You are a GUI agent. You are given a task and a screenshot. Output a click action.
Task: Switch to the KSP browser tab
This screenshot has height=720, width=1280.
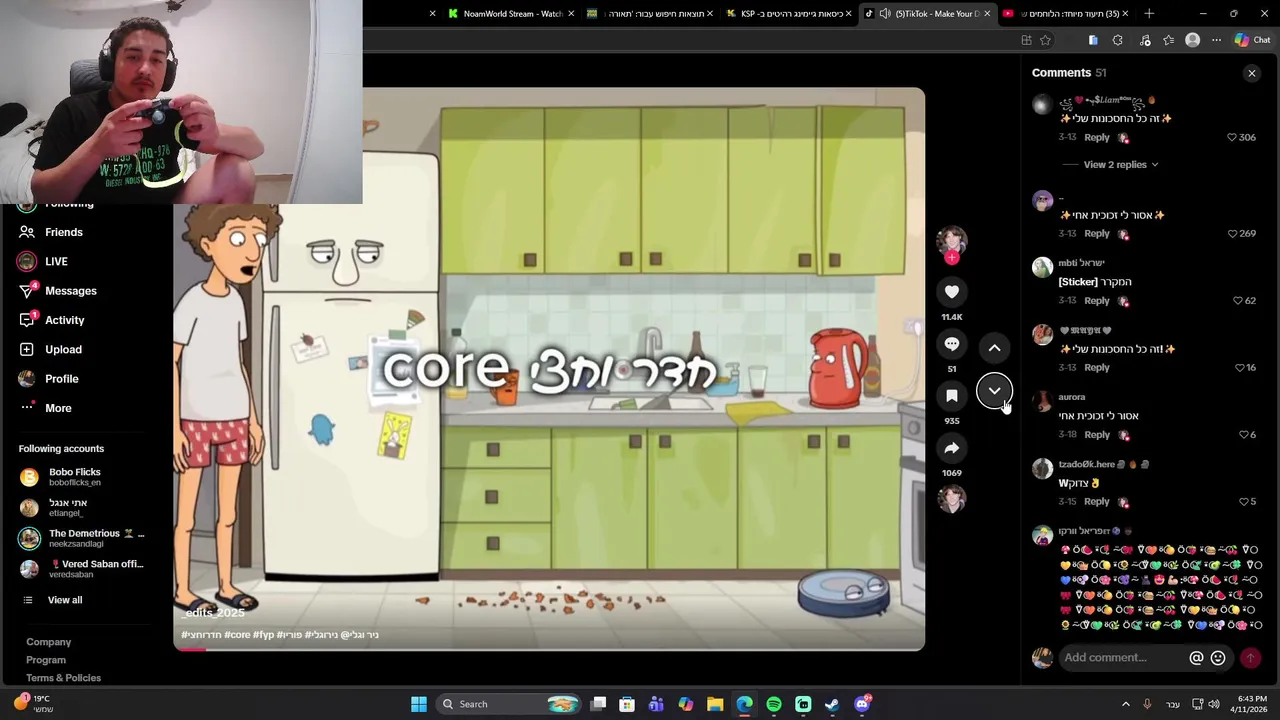(x=790, y=14)
